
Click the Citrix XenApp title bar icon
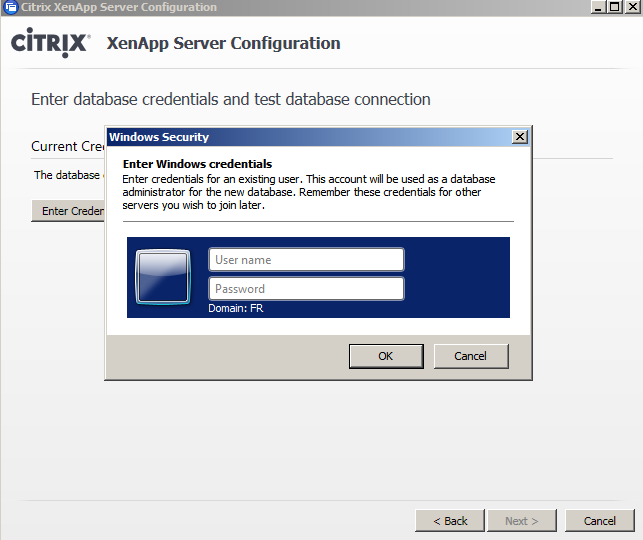(11, 7)
